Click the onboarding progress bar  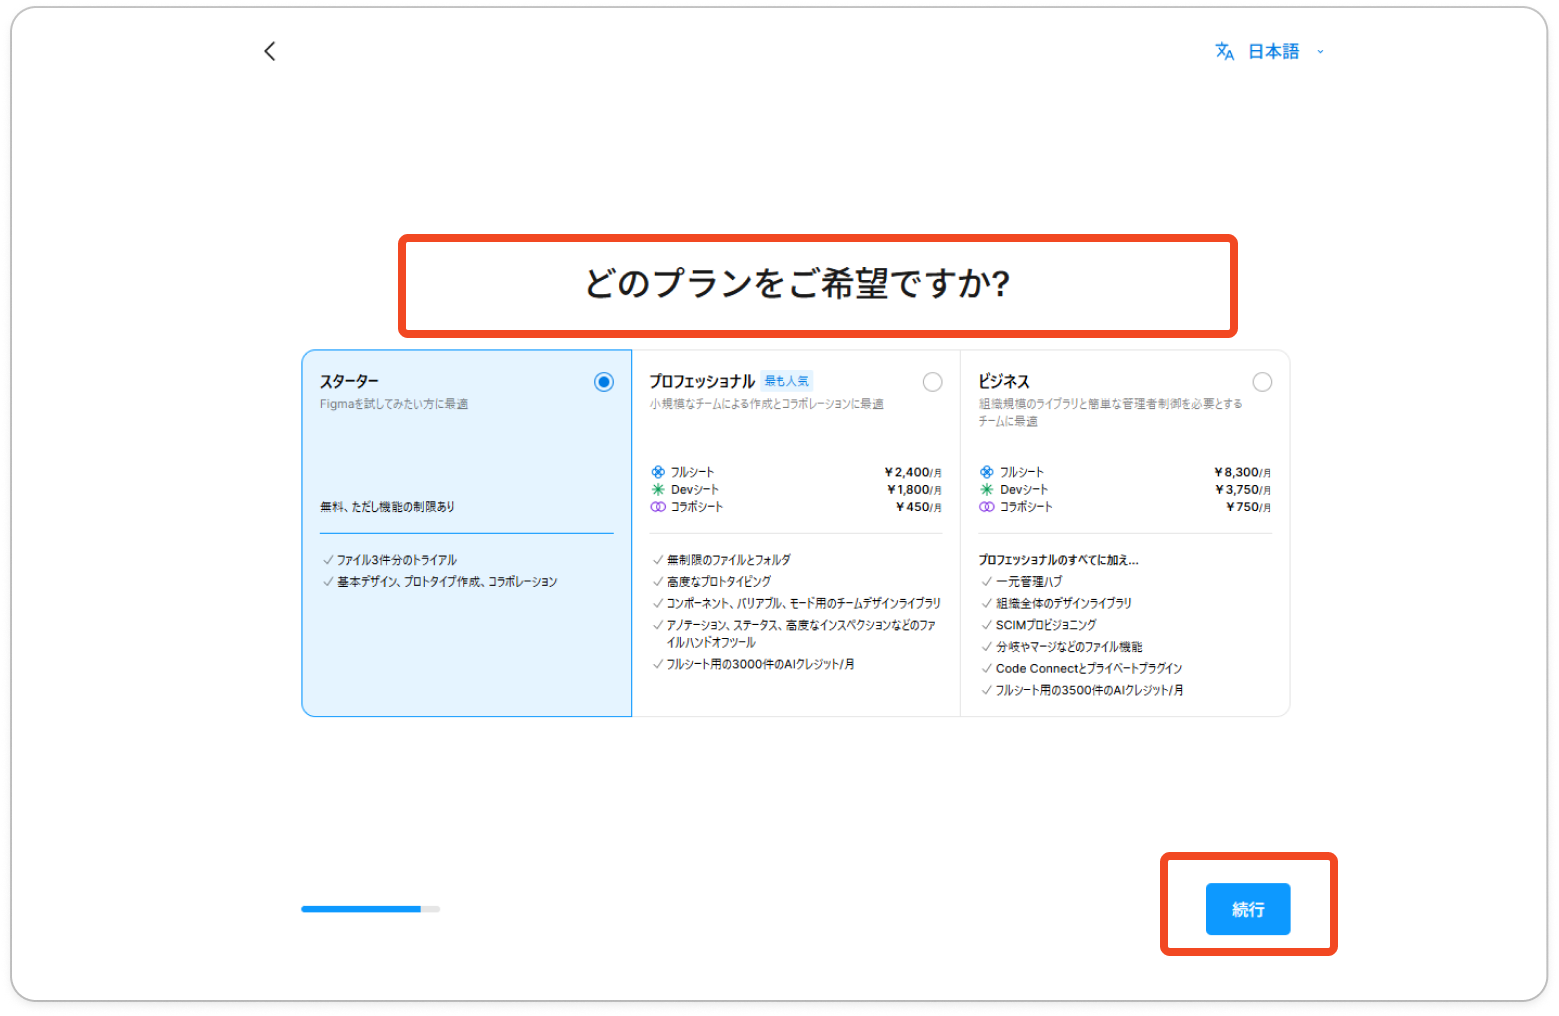click(x=370, y=909)
